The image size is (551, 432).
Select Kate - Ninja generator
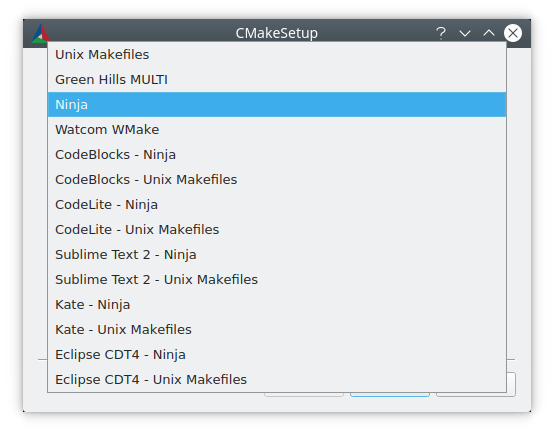click(277, 304)
